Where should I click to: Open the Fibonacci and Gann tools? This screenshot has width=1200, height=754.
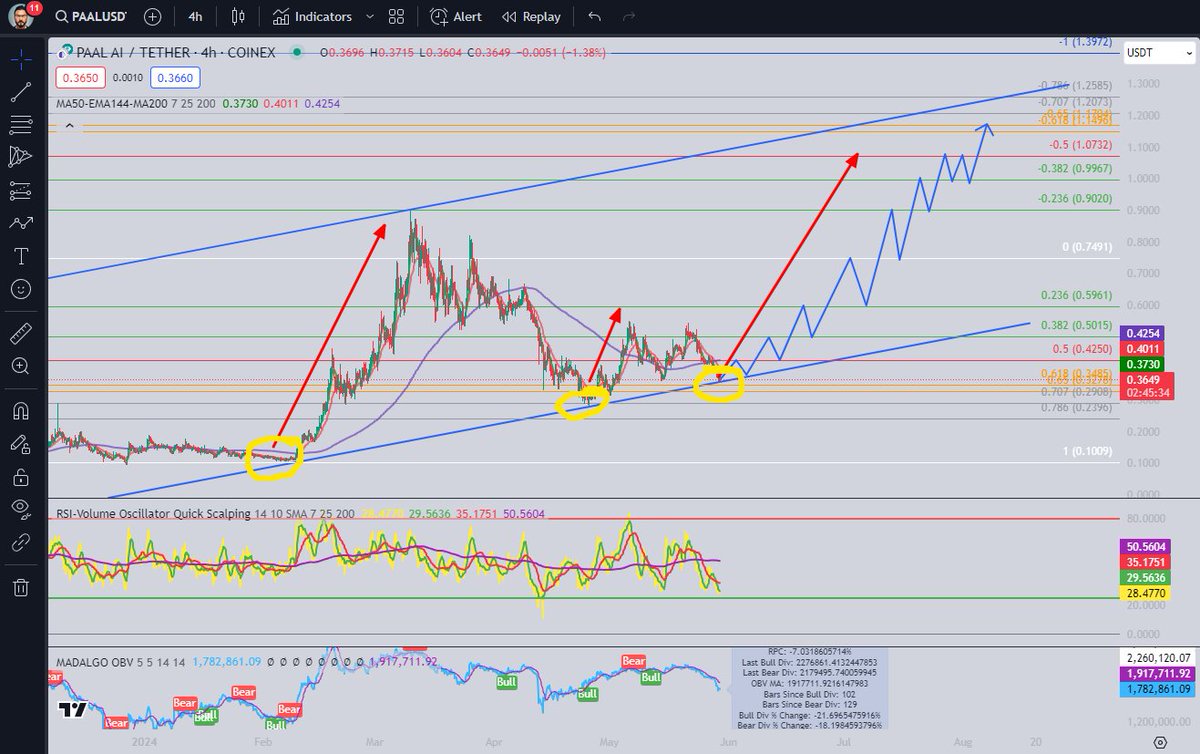point(20,125)
